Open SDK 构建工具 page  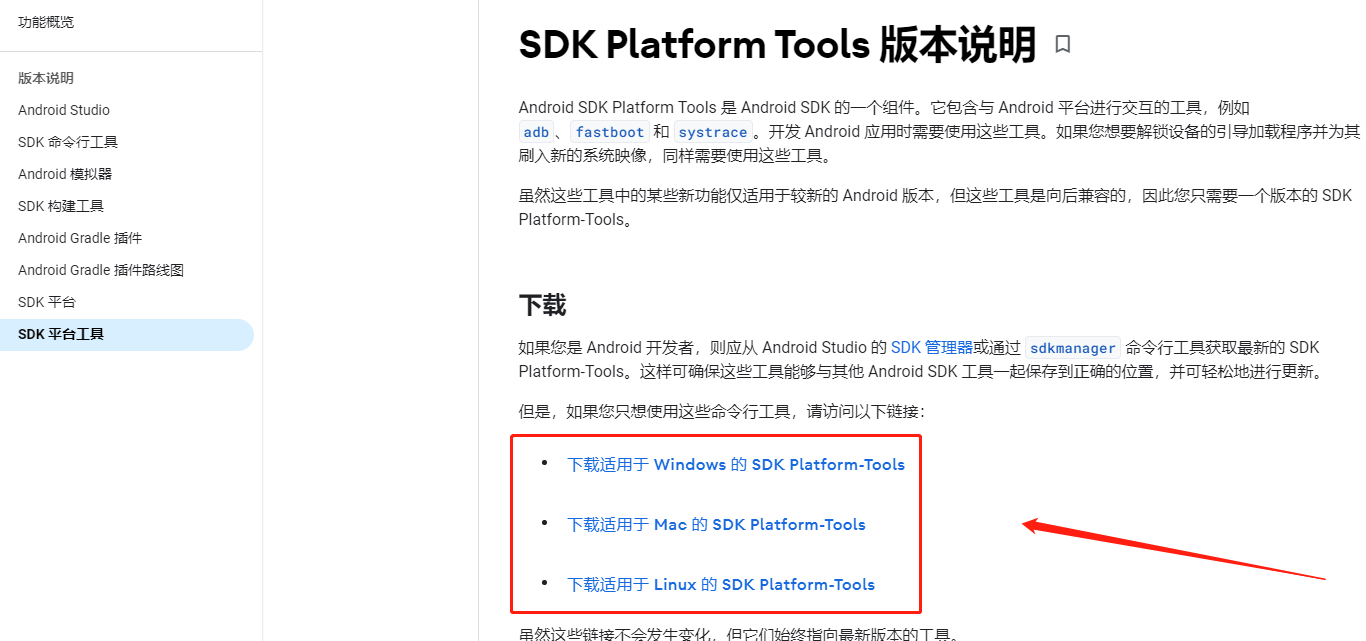61,206
